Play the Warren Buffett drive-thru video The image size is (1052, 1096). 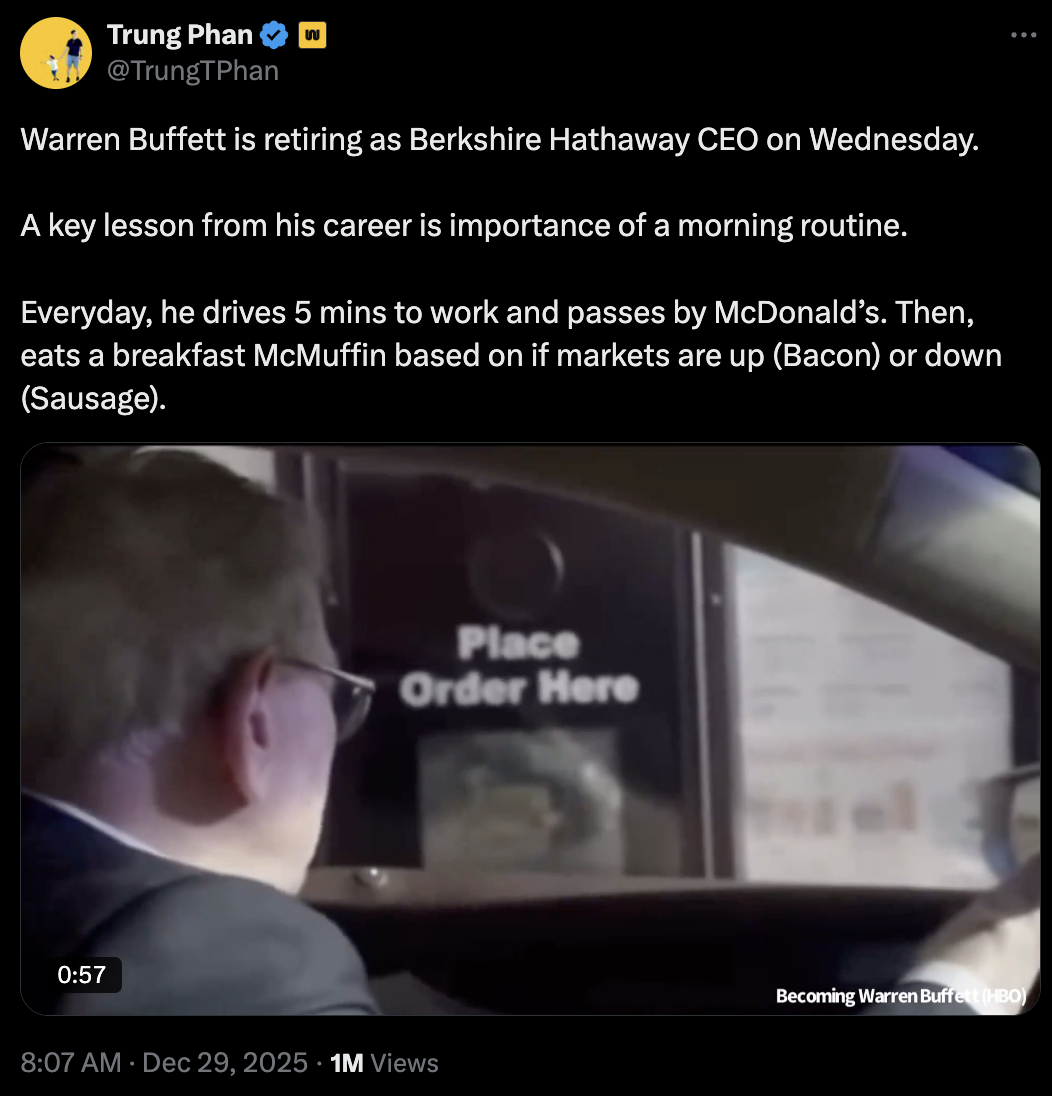[530, 728]
